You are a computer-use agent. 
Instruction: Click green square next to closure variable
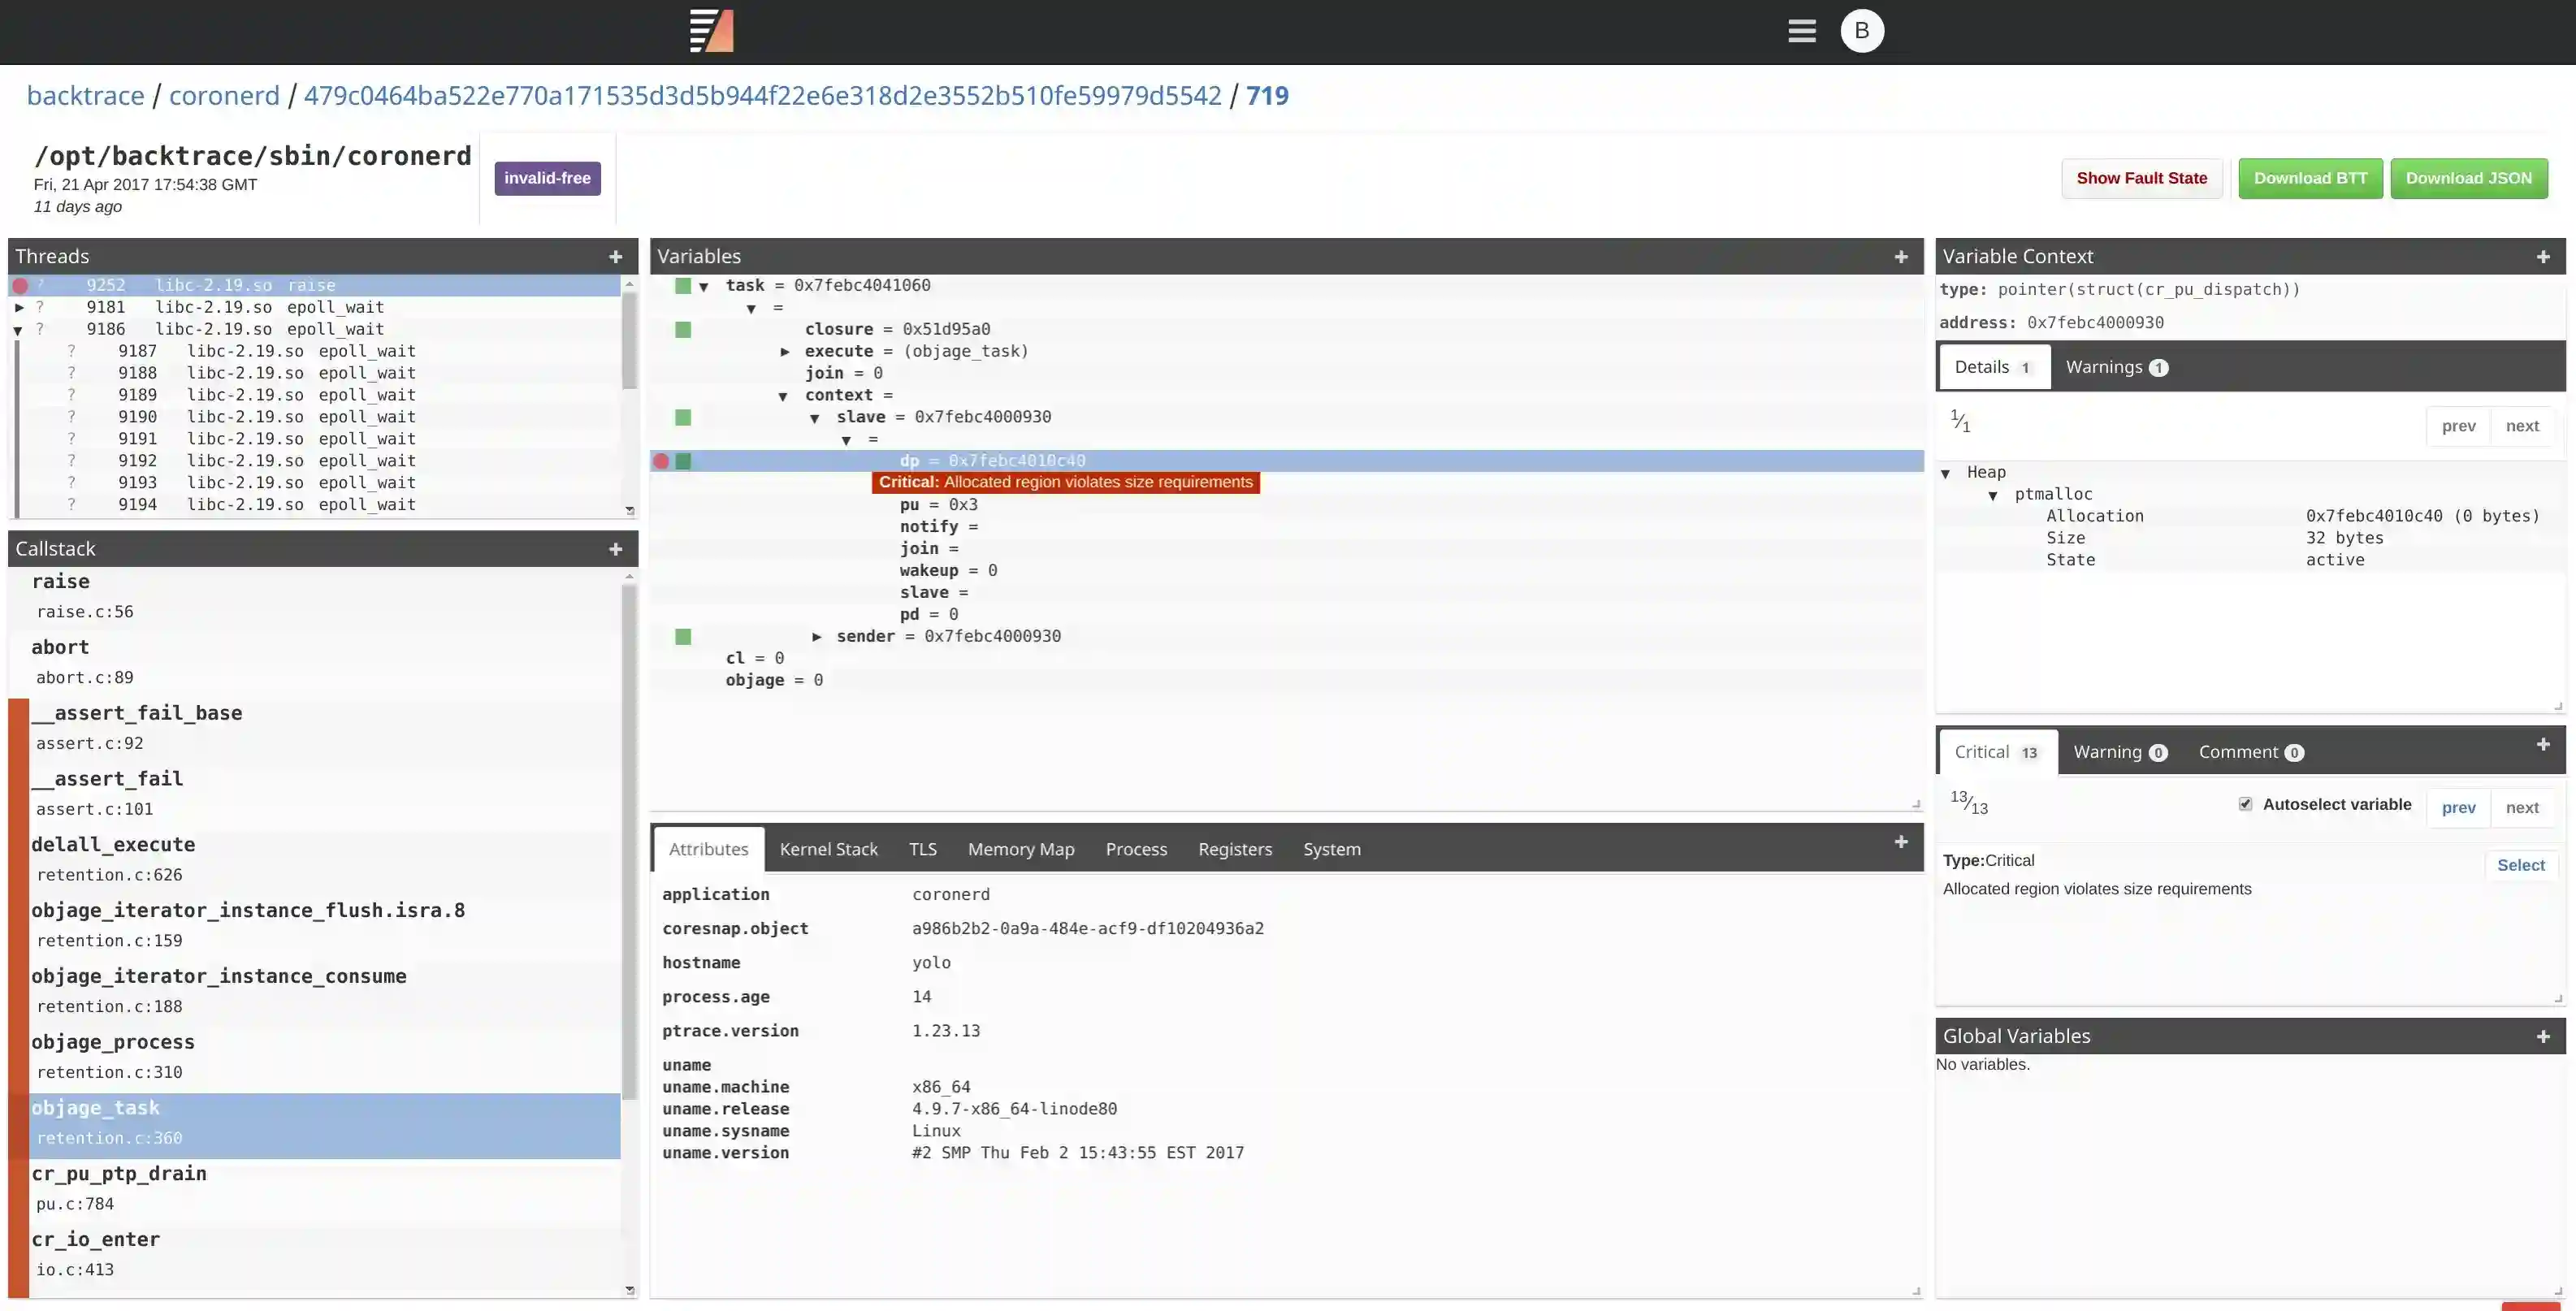(683, 329)
